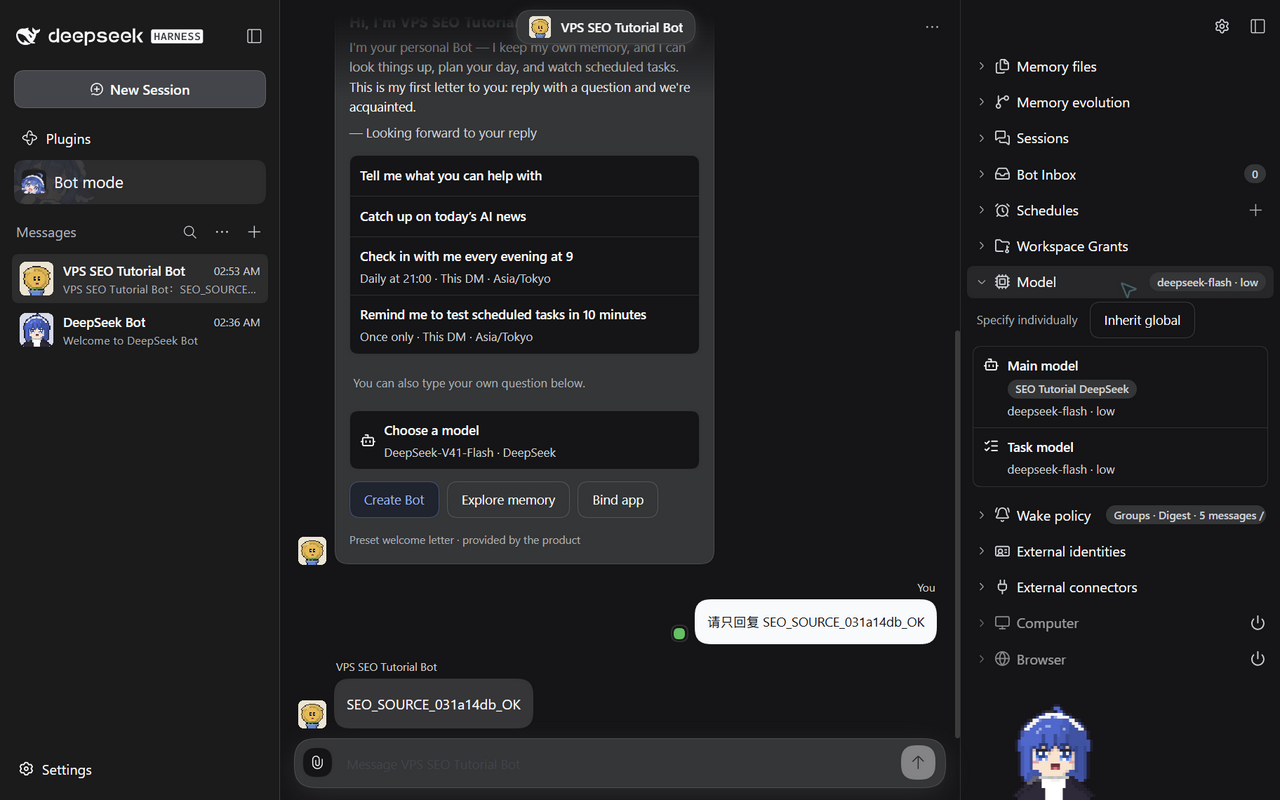Screen dimensions: 1280x800
Task: Click SEO Tutorial DeepSeek tag
Action: click(1072, 389)
